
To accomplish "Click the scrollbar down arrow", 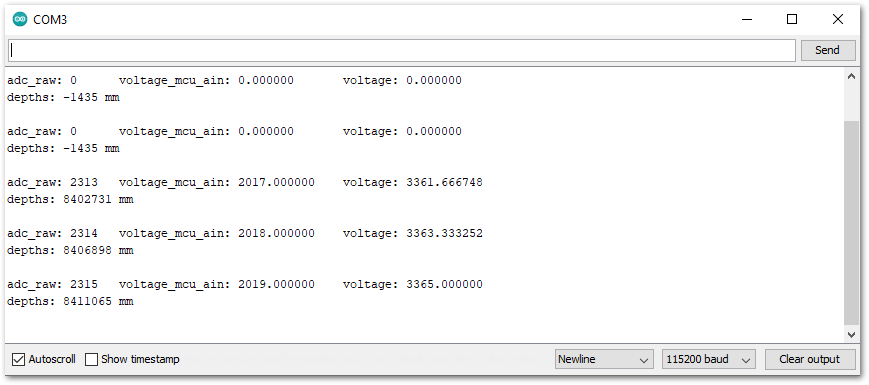I will (852, 334).
